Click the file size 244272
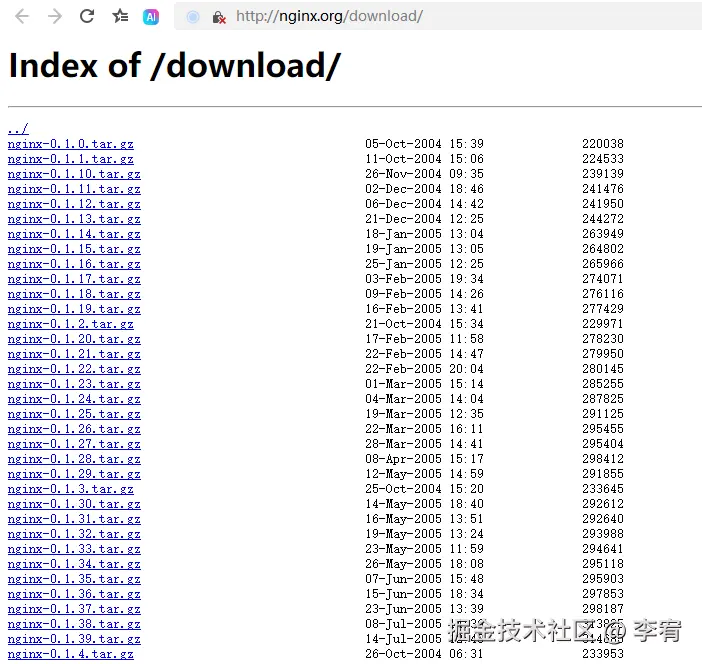 (603, 219)
